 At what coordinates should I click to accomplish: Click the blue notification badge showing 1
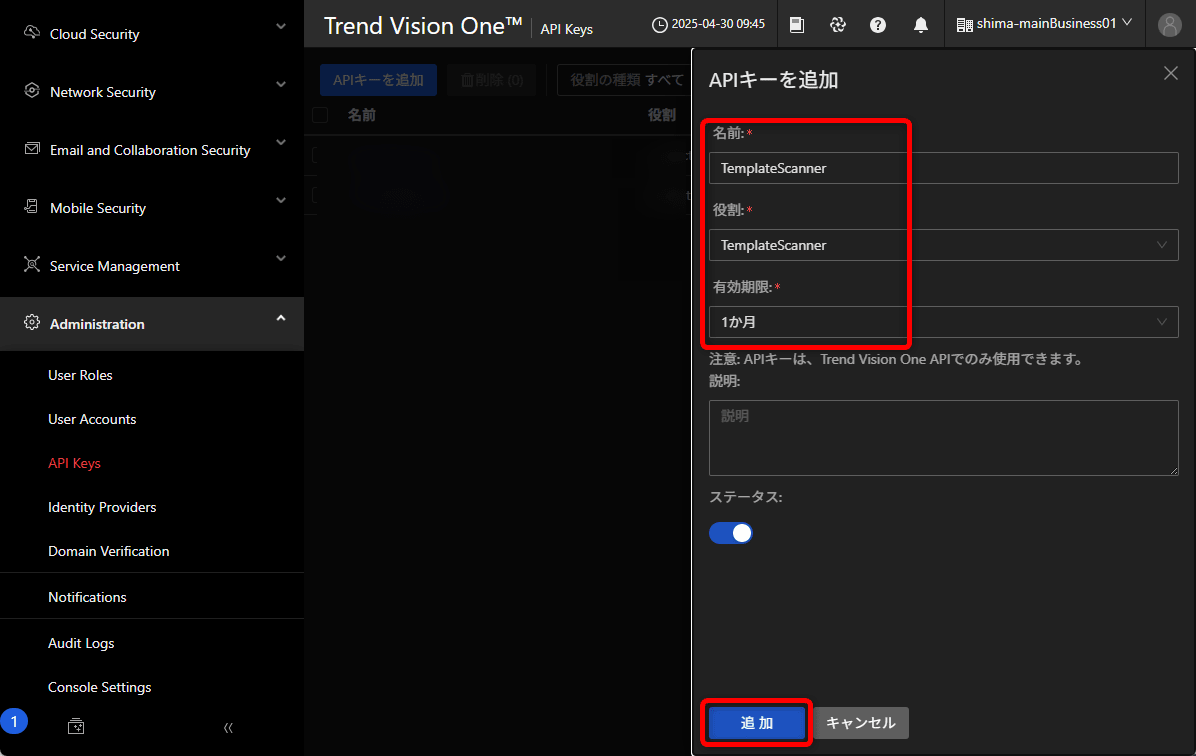[14, 721]
